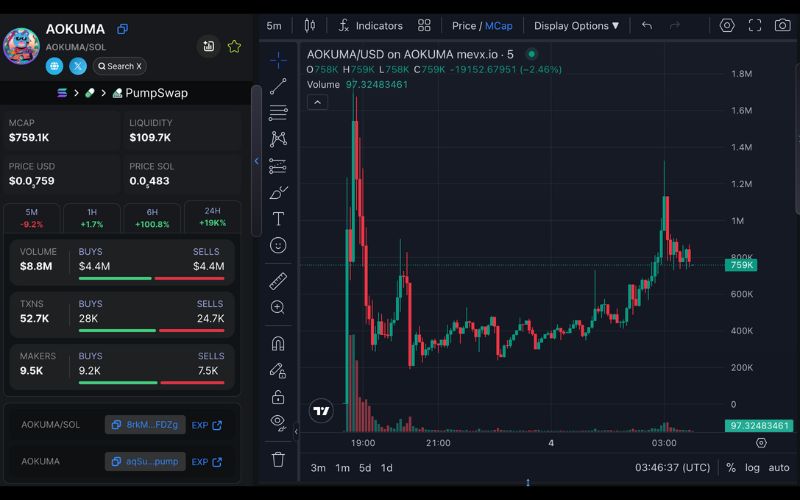Remove drawings with the trash icon
The height and width of the screenshot is (500, 800).
pyautogui.click(x=278, y=459)
